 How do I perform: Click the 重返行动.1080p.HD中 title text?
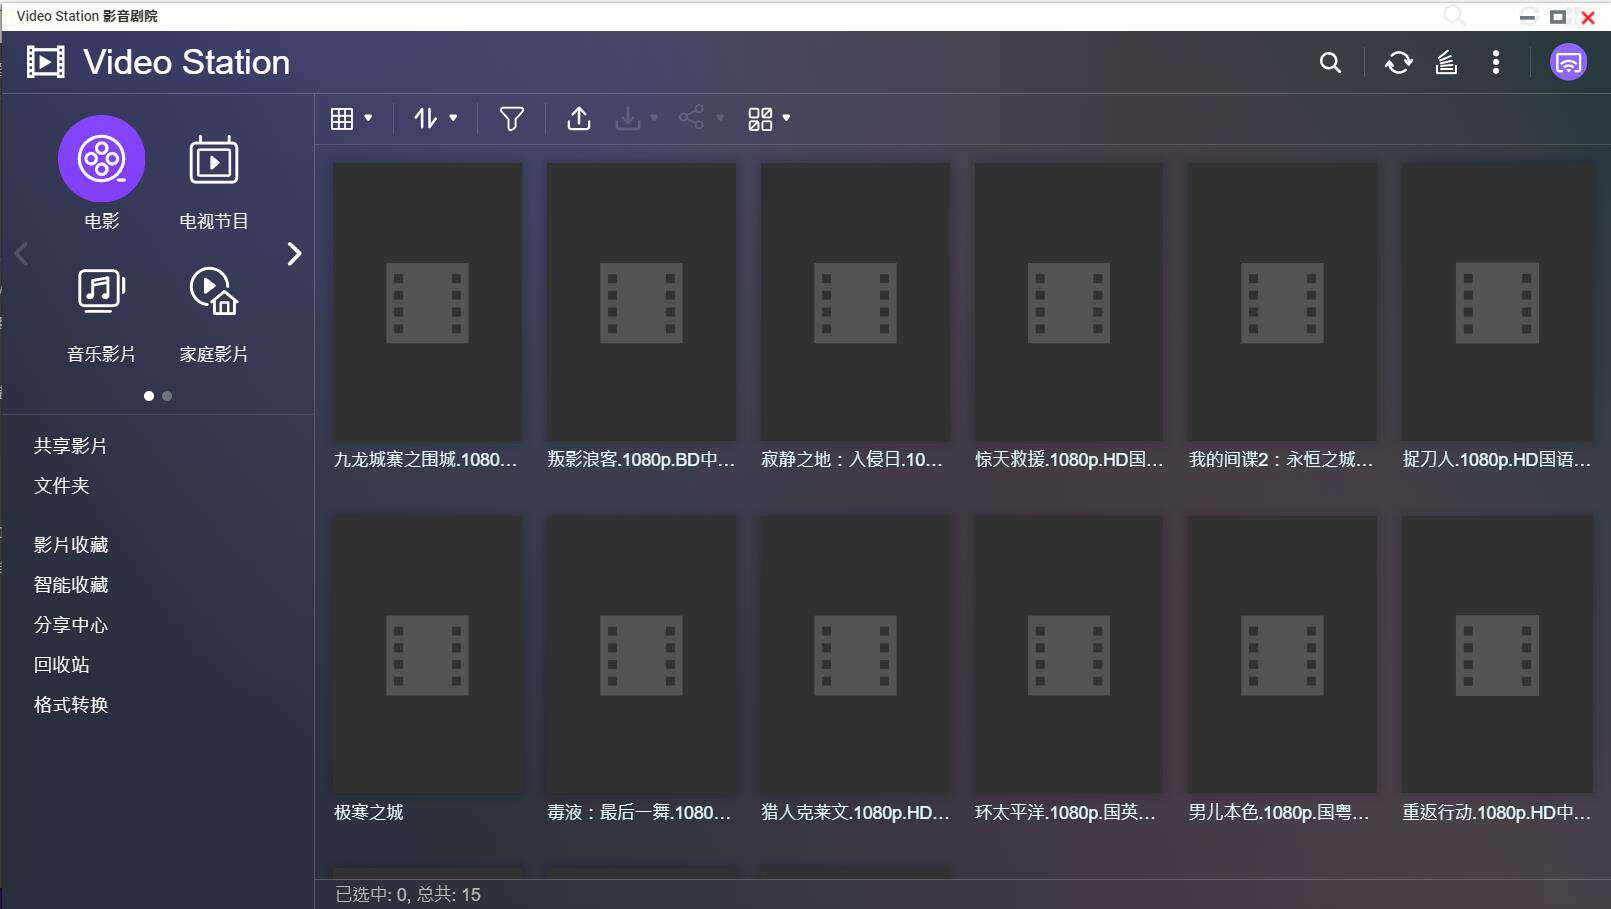[1497, 813]
